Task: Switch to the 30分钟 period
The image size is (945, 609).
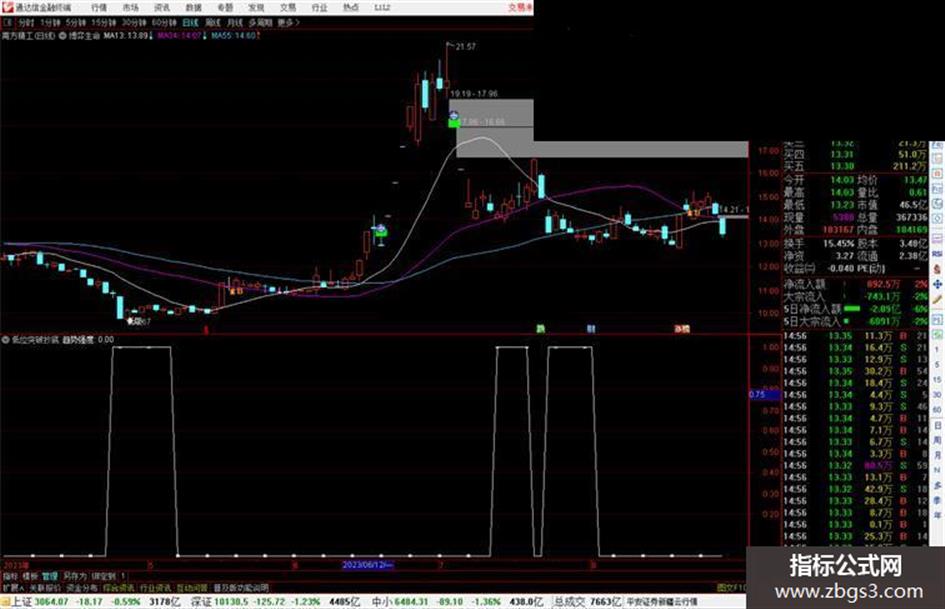Action: [134, 22]
